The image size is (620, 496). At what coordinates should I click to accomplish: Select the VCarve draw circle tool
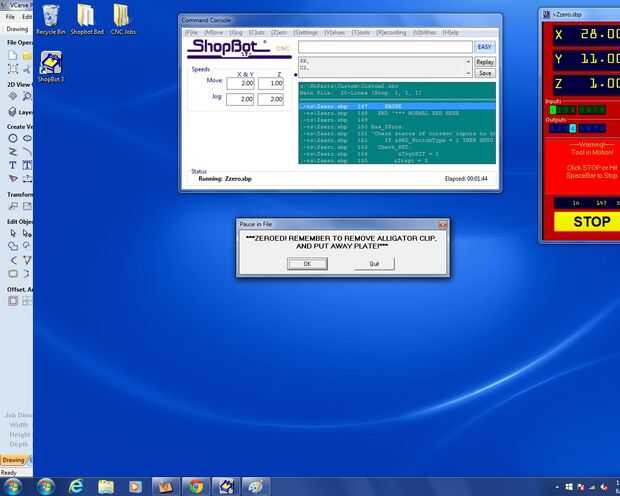(x=13, y=138)
